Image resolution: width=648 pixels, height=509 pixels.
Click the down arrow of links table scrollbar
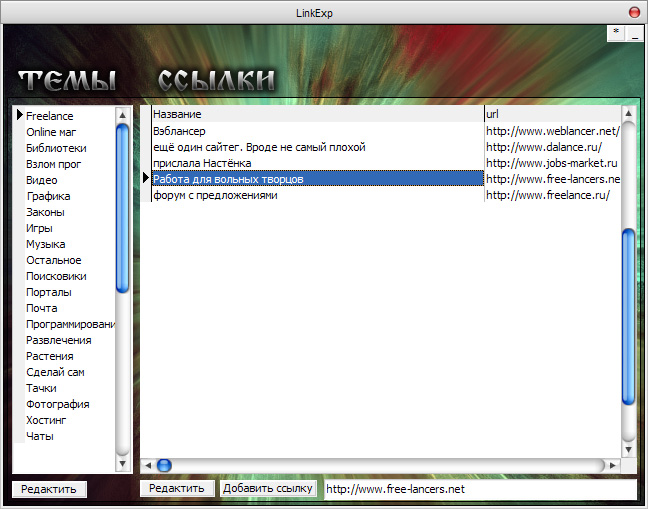tap(629, 450)
